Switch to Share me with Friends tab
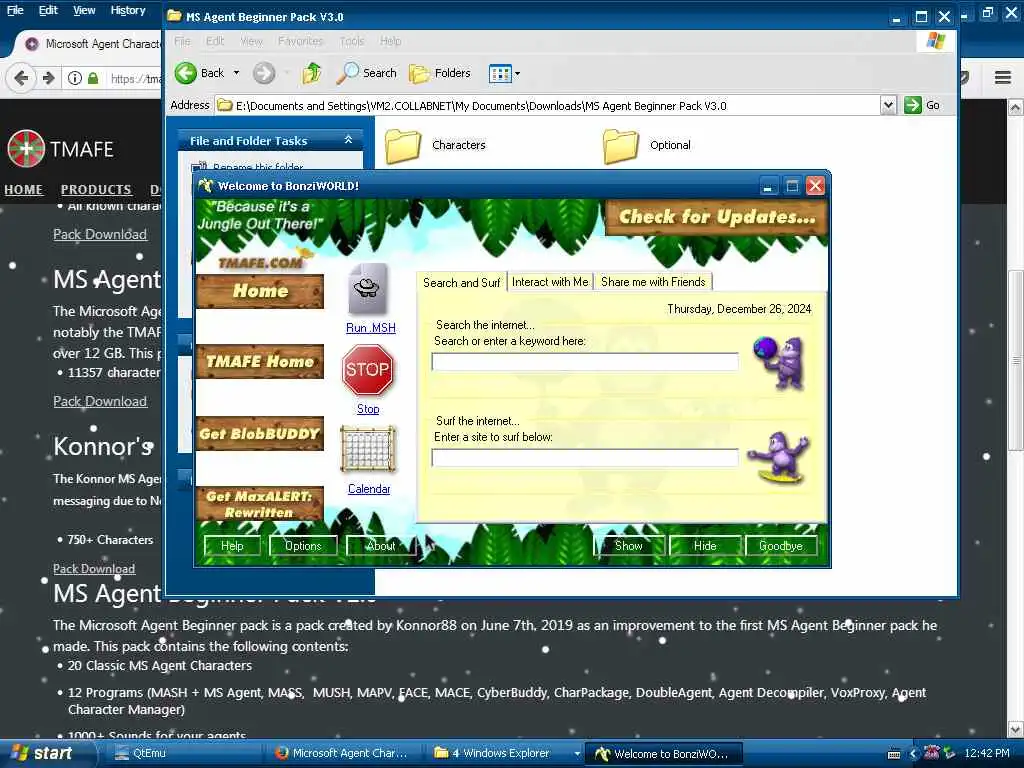 point(653,281)
